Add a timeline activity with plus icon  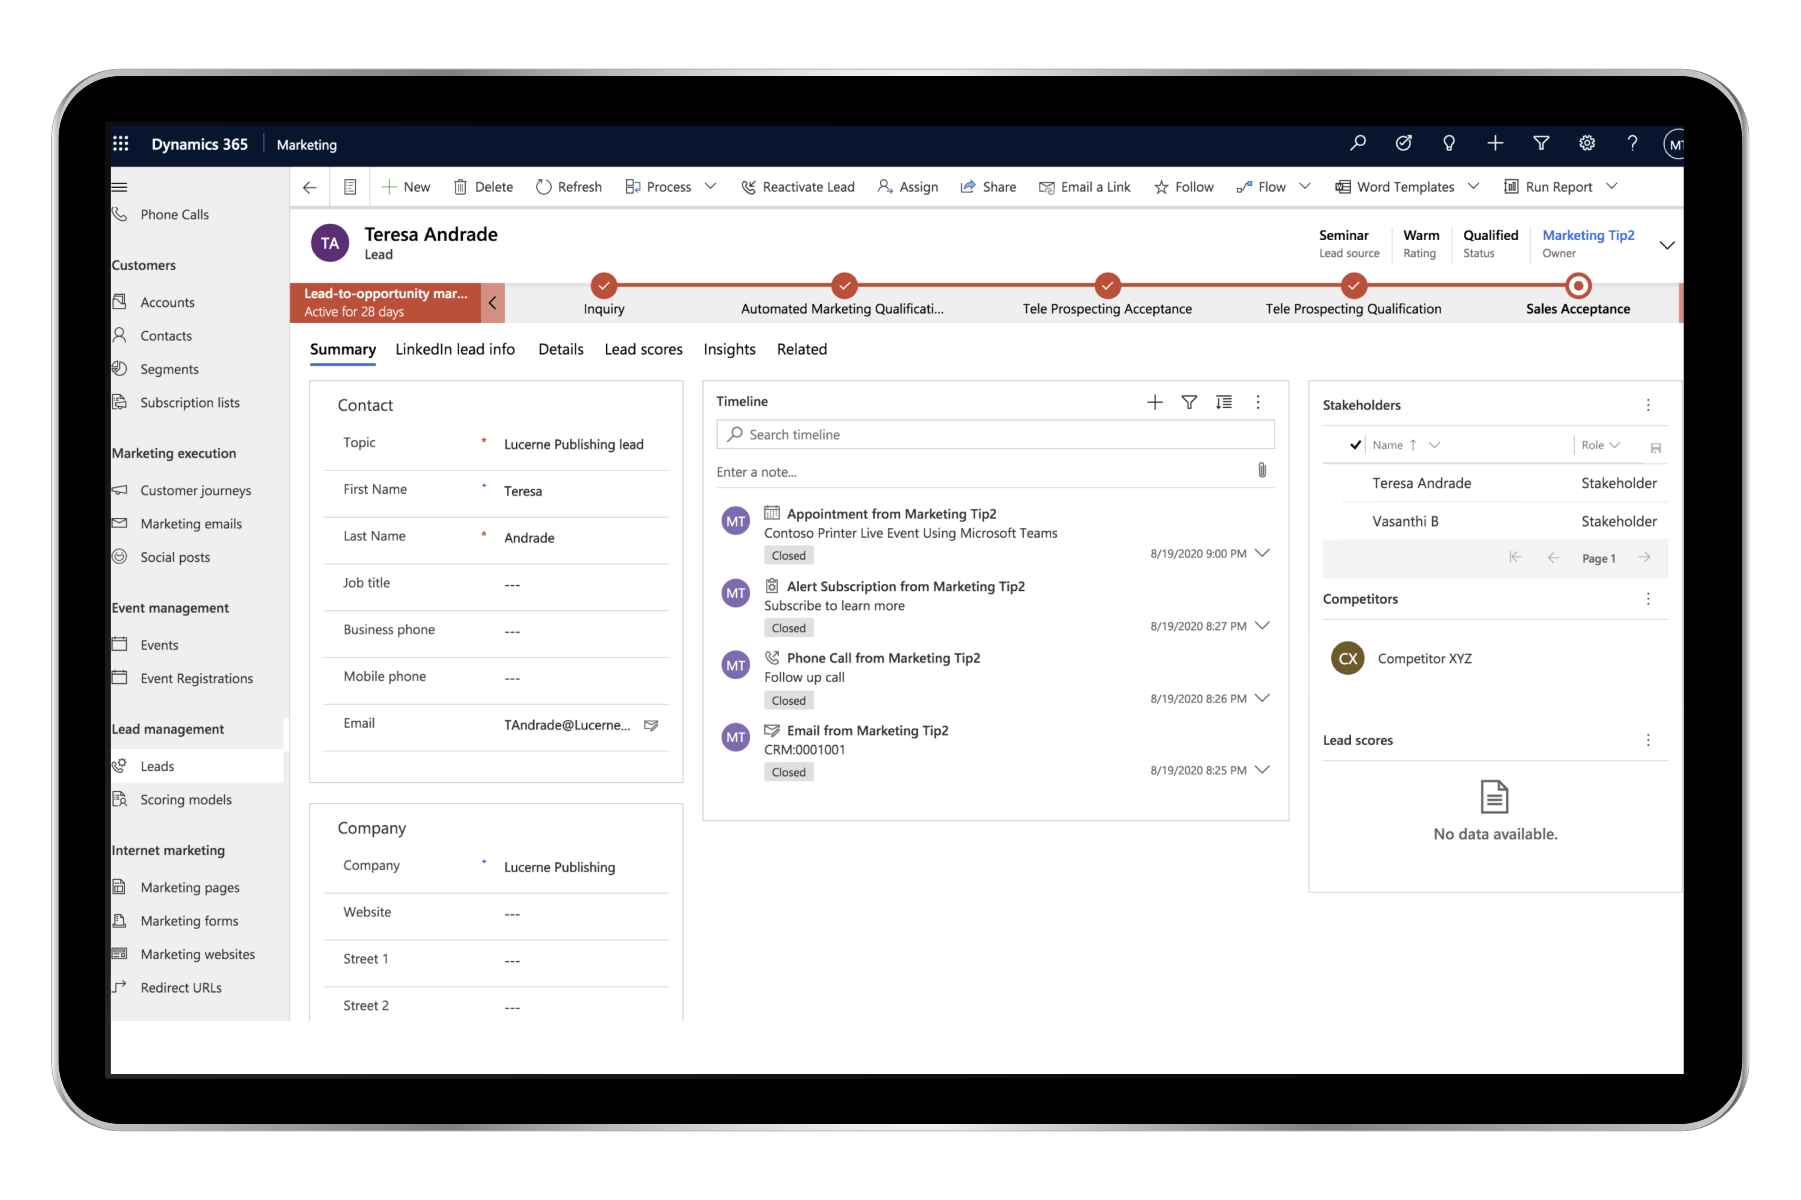(1154, 402)
